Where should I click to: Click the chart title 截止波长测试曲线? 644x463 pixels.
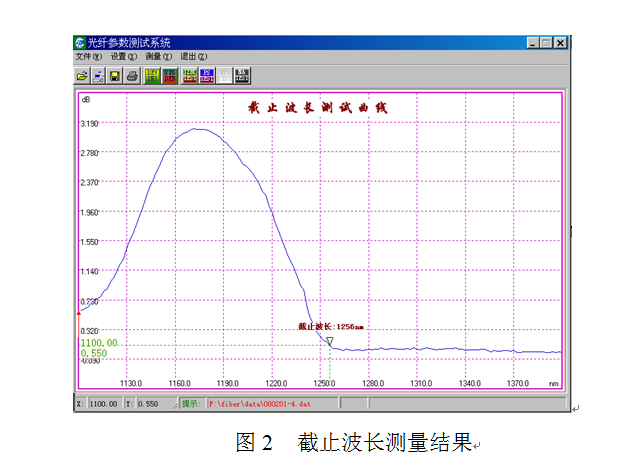(317, 108)
